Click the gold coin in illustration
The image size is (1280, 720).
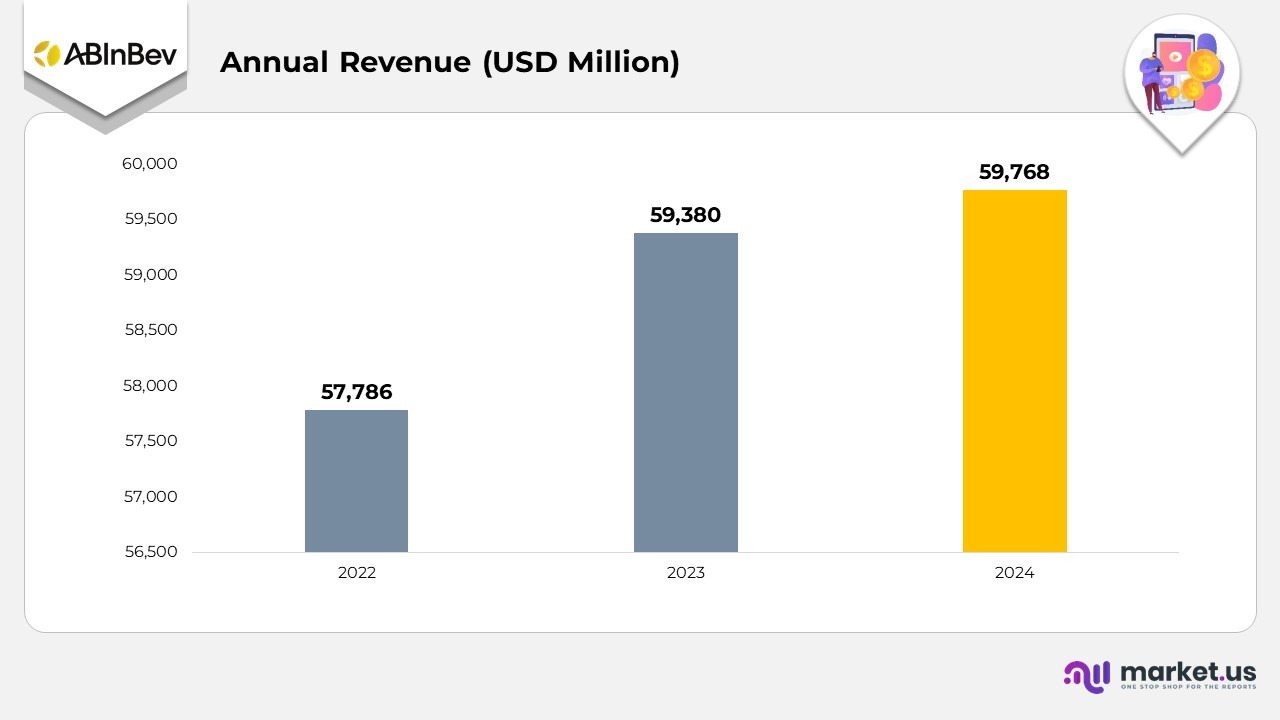click(x=1204, y=66)
